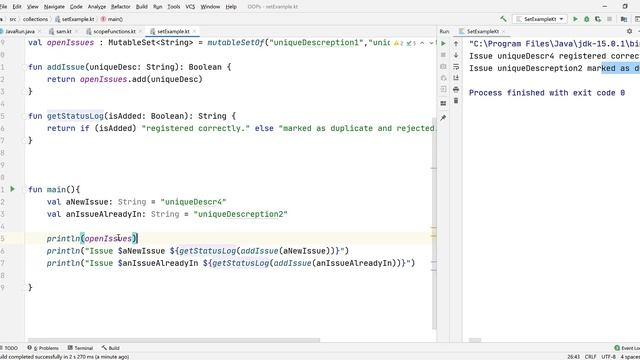Start debugging with the bug icon

coord(587,19)
